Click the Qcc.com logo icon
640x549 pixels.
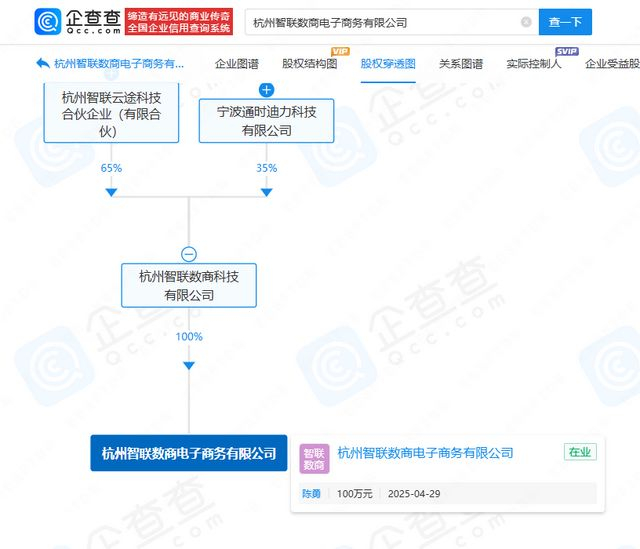(48, 22)
